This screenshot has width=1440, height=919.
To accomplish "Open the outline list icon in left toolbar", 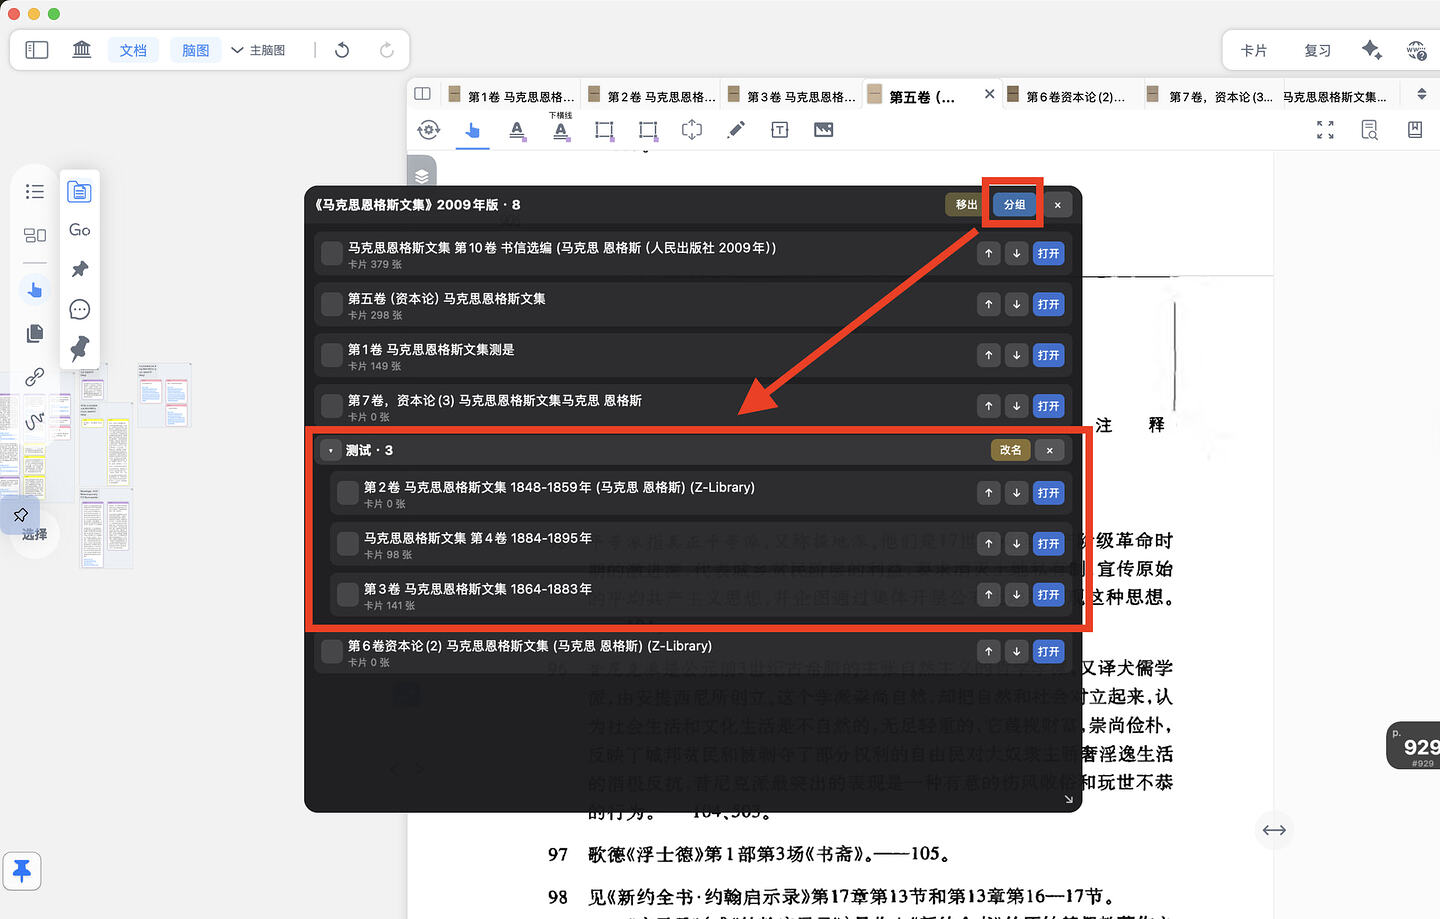I will click(x=35, y=192).
